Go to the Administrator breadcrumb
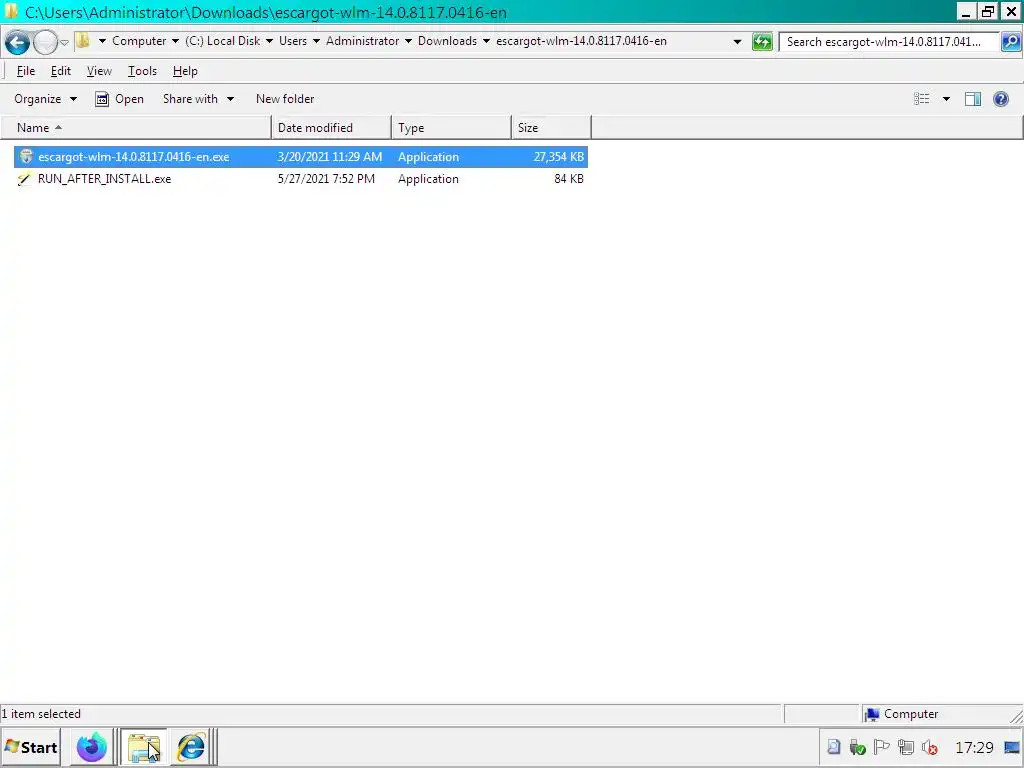 (362, 41)
